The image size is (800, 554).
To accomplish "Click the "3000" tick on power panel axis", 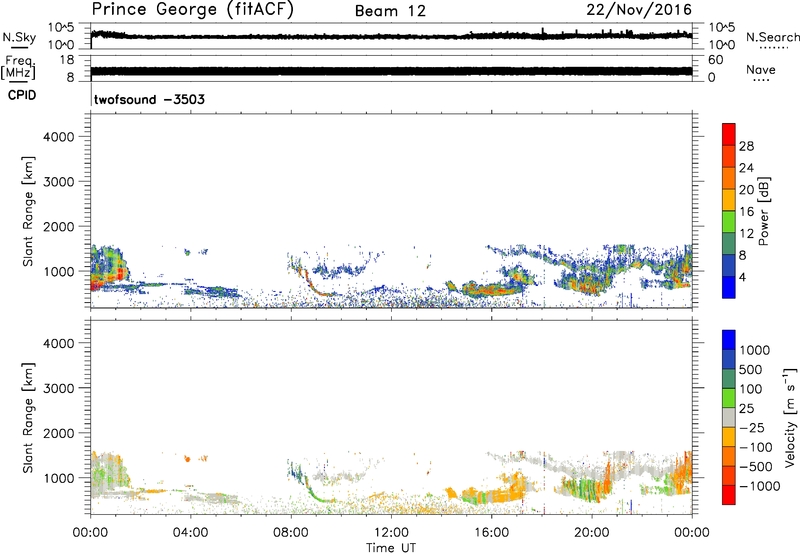I will [x=58, y=182].
